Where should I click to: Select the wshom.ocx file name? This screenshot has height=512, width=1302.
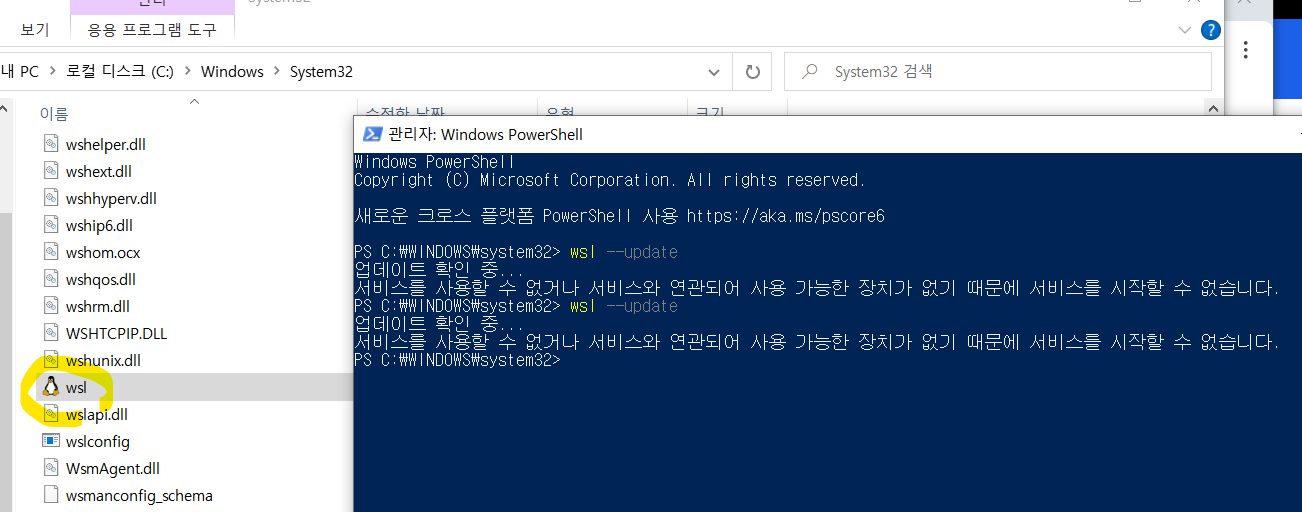coord(103,252)
